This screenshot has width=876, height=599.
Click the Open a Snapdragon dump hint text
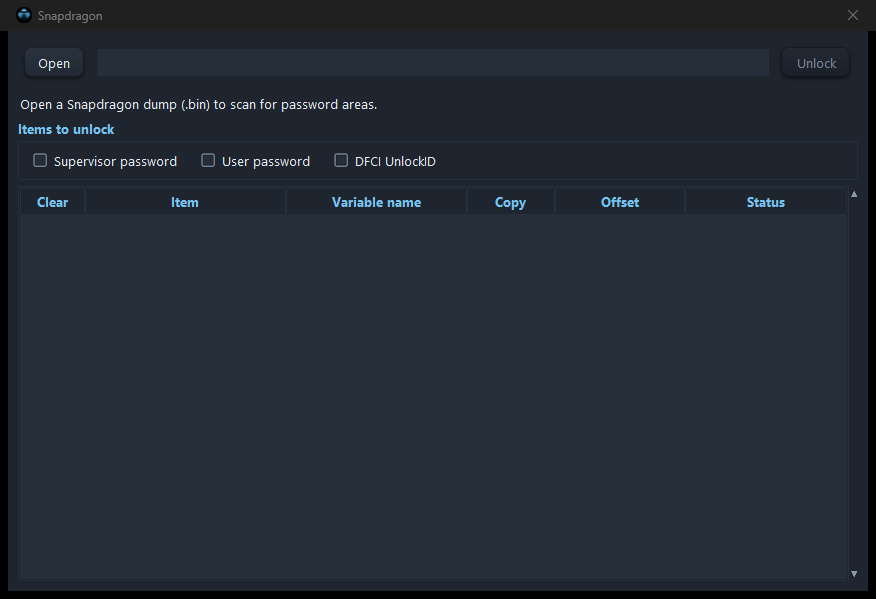[x=198, y=104]
